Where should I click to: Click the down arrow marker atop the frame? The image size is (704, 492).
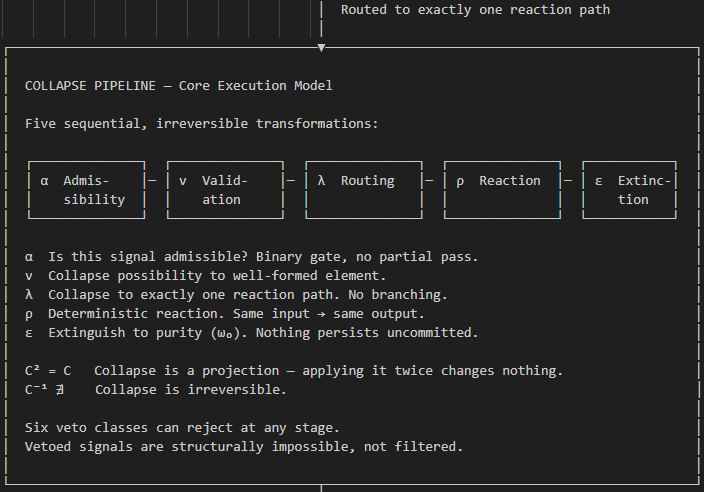pos(321,47)
